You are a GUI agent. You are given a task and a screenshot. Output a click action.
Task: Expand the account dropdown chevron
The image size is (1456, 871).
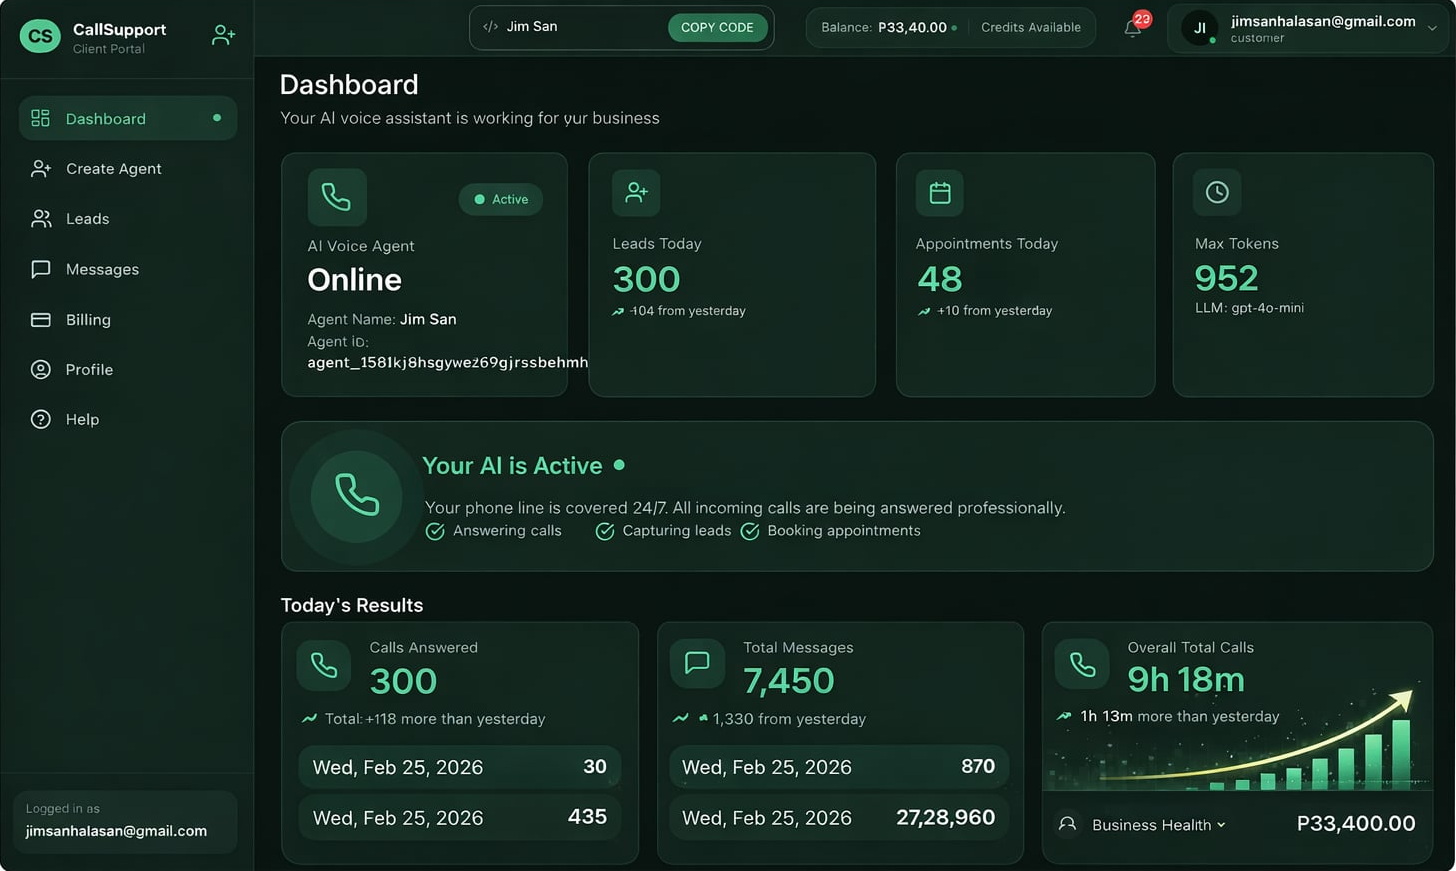[x=1432, y=28]
